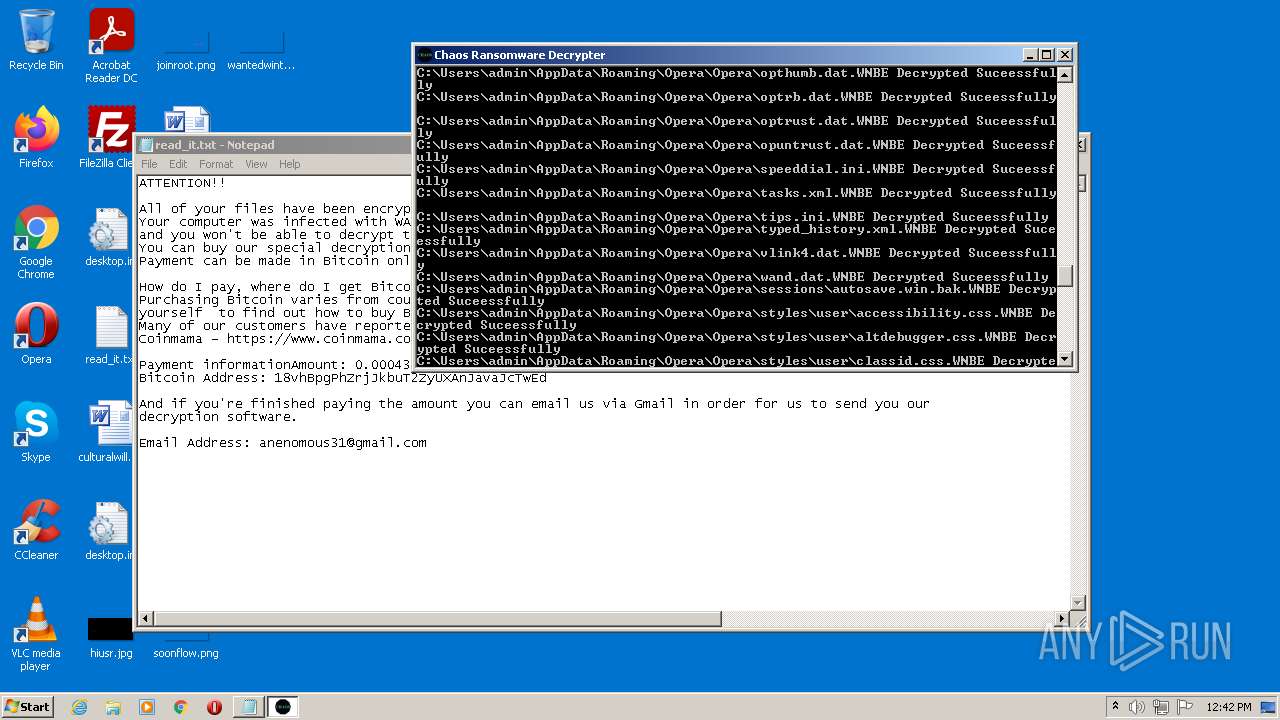Select the hiusr.jpg image file
Screen dimensions: 1280x720
click(x=110, y=638)
